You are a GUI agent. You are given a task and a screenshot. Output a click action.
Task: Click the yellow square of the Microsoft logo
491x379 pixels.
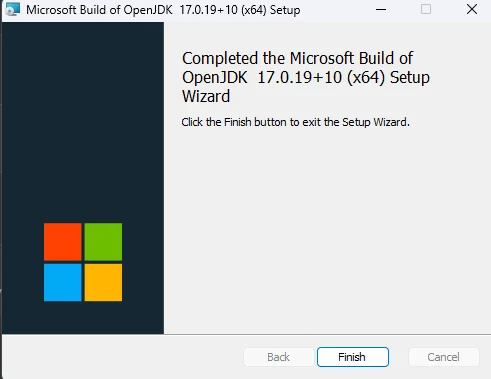pos(103,282)
